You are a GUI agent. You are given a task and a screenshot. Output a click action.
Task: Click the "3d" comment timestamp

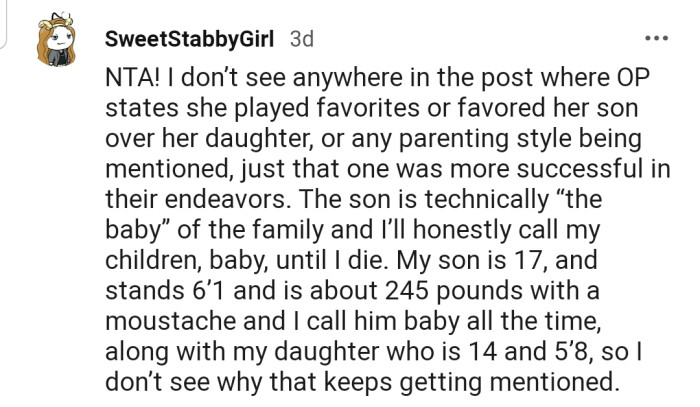point(301,40)
